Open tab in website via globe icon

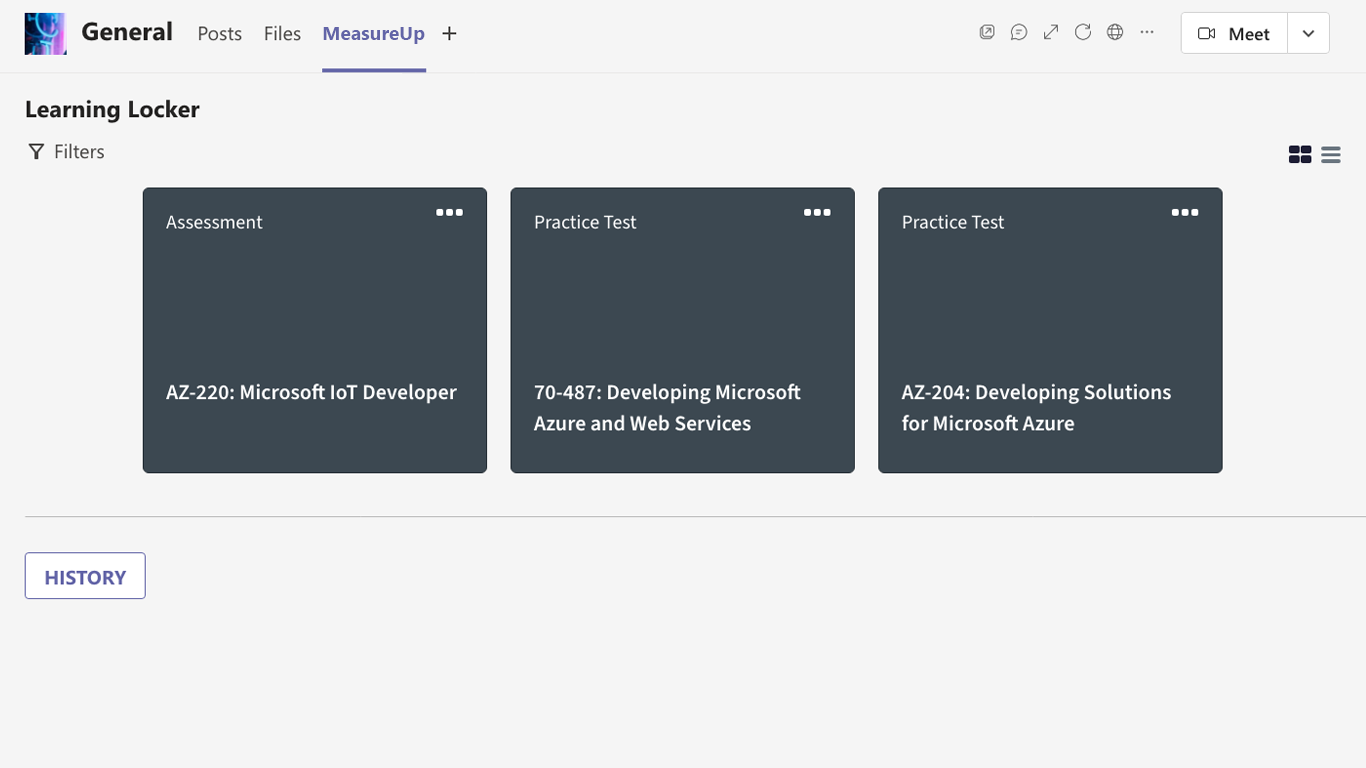1115,32
